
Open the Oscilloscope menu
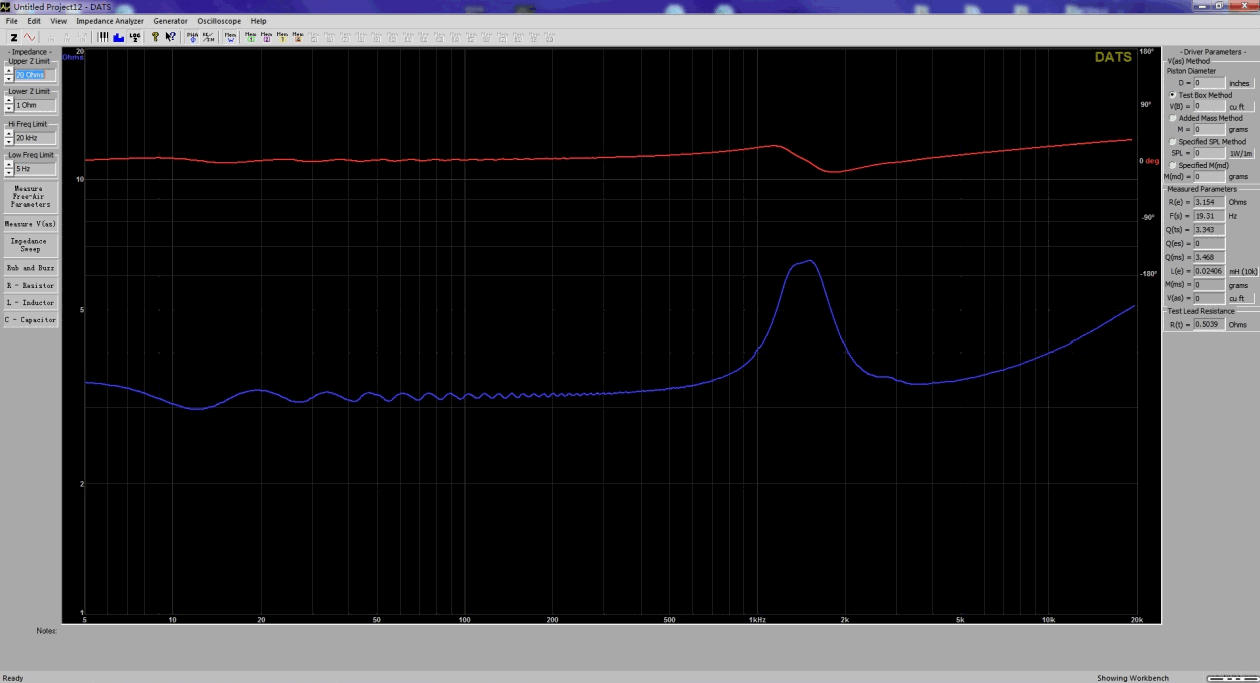point(219,21)
